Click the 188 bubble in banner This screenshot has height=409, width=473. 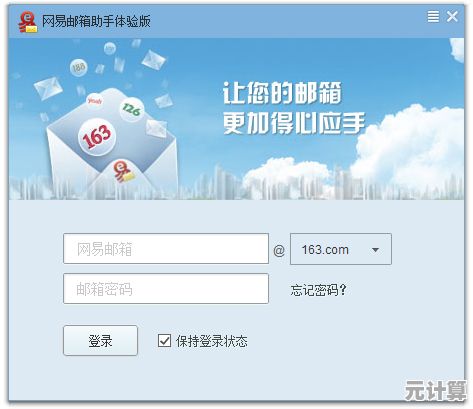click(x=79, y=68)
